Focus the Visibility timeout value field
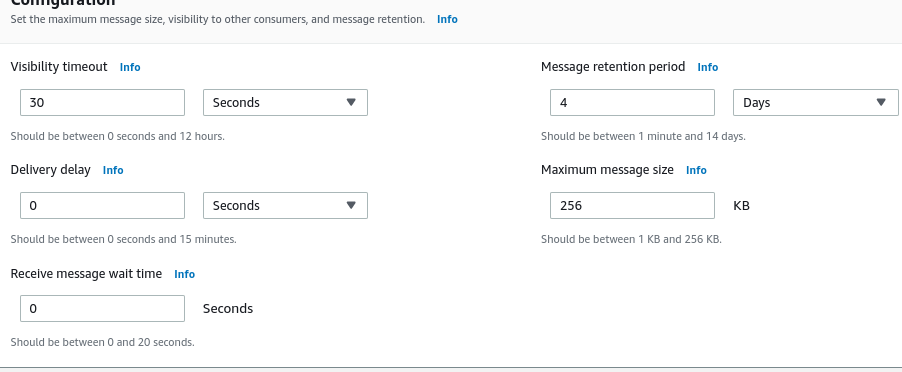Screen dimensions: 902x372 click(102, 102)
